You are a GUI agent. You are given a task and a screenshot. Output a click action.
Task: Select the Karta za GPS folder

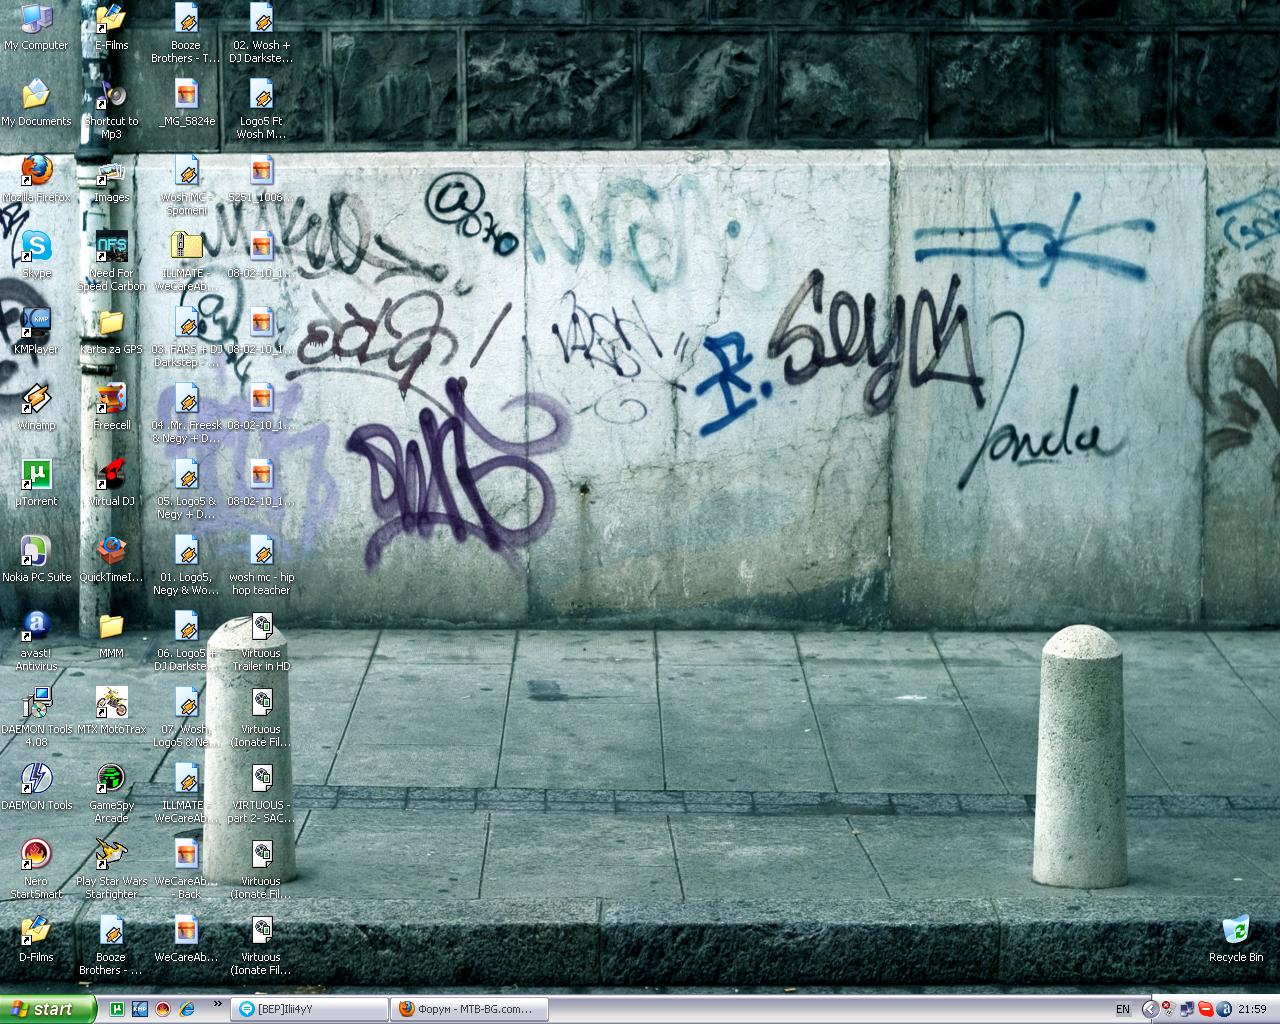coord(111,323)
